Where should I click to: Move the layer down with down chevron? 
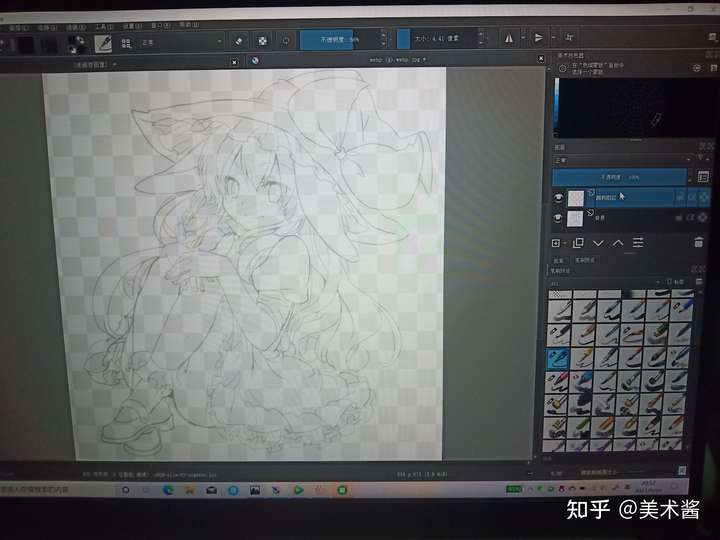pos(598,243)
